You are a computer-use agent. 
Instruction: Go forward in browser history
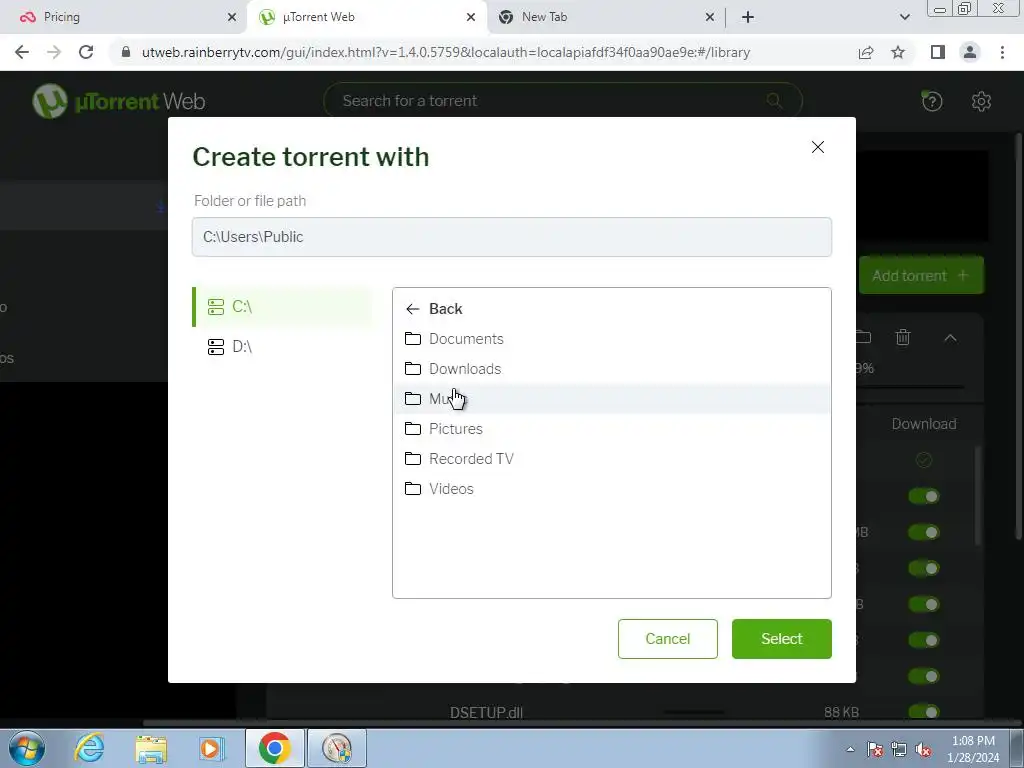pos(54,52)
